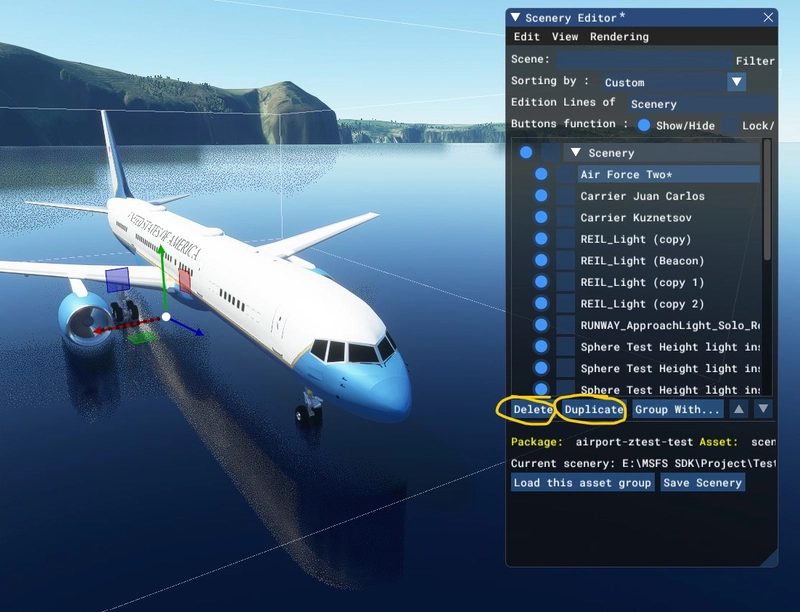Open the Edit menu

point(529,35)
